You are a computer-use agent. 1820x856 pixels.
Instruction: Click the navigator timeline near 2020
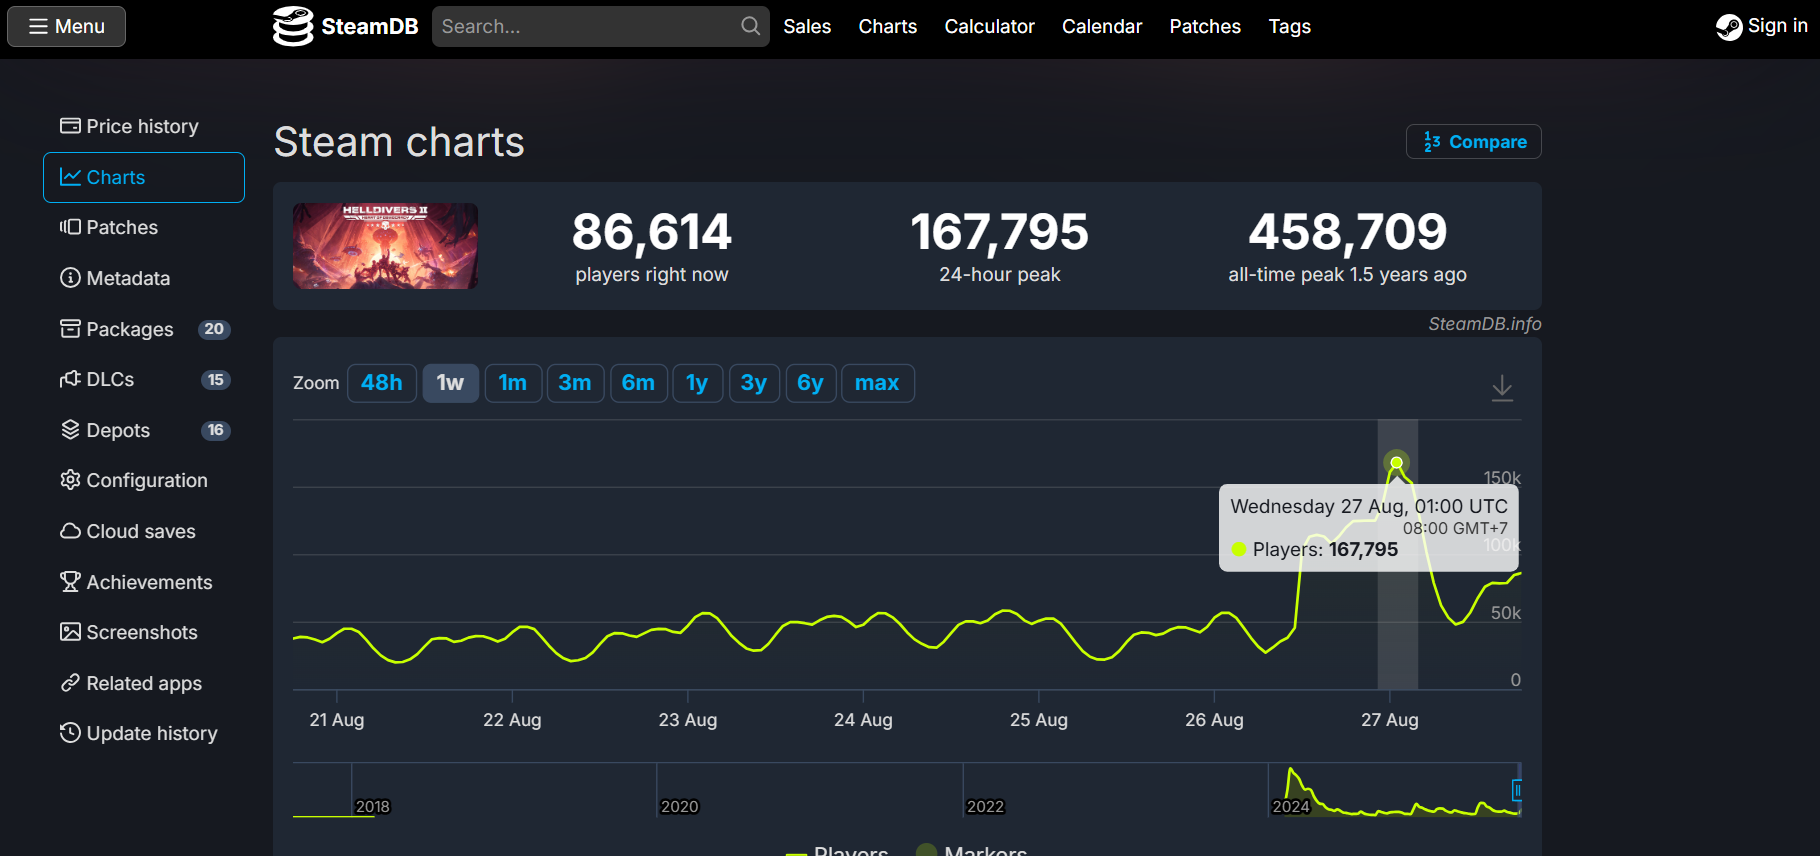pyautogui.click(x=679, y=806)
